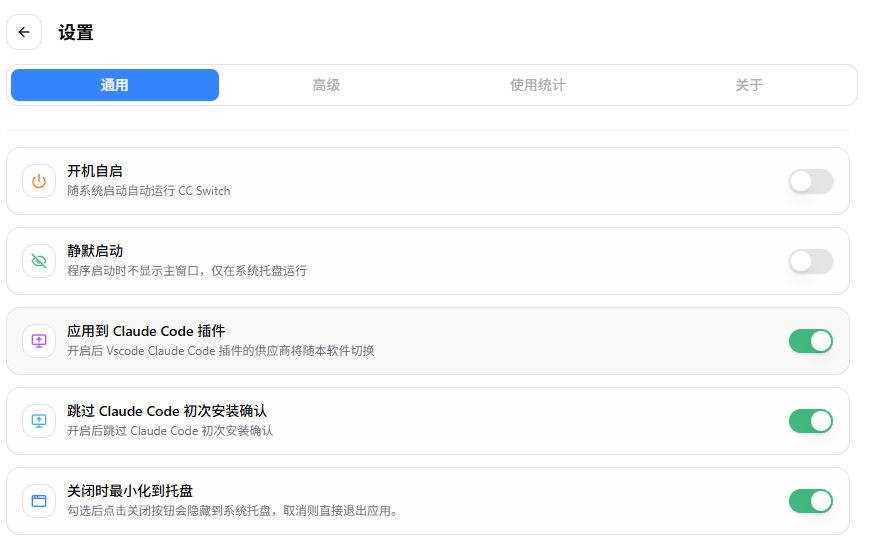Select the 通用 tab
The height and width of the screenshot is (556, 873).
(115, 85)
